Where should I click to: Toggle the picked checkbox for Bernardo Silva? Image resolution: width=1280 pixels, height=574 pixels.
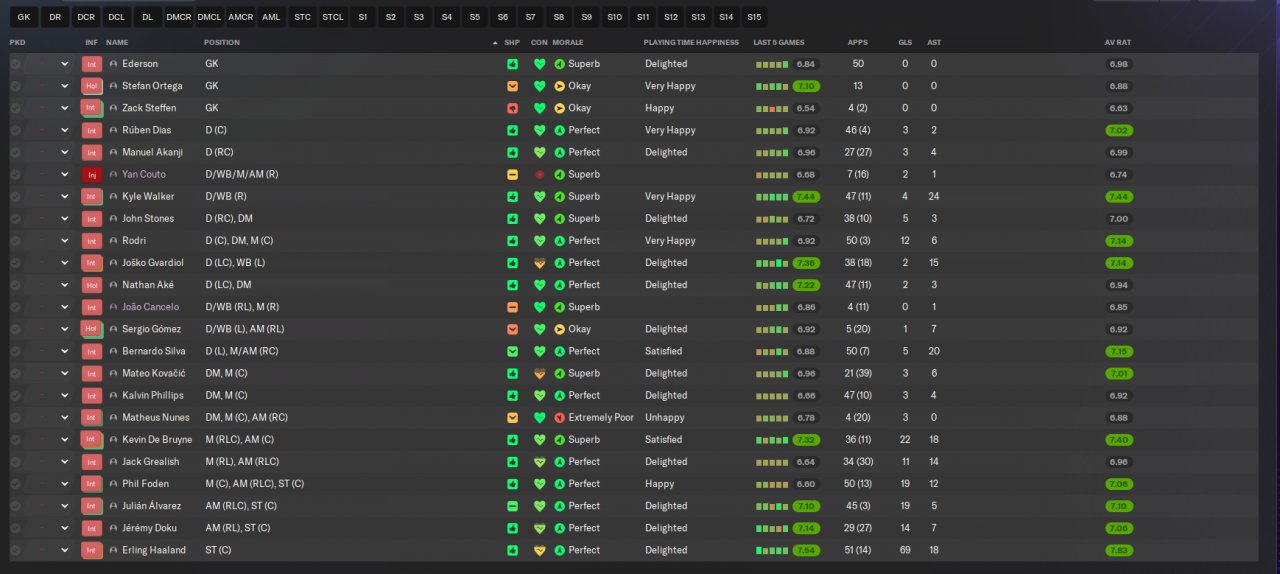[x=15, y=351]
